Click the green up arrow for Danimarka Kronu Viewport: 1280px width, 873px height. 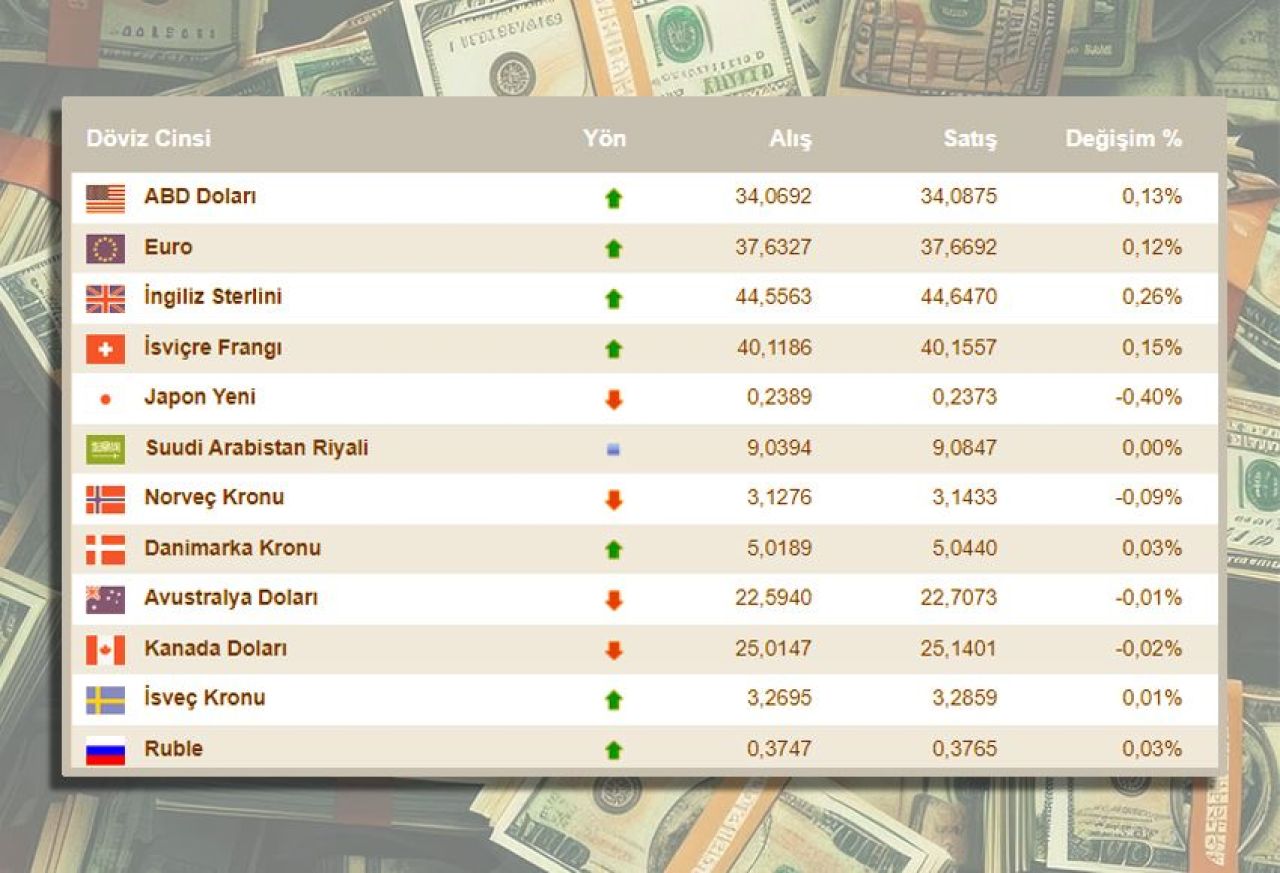coord(614,550)
